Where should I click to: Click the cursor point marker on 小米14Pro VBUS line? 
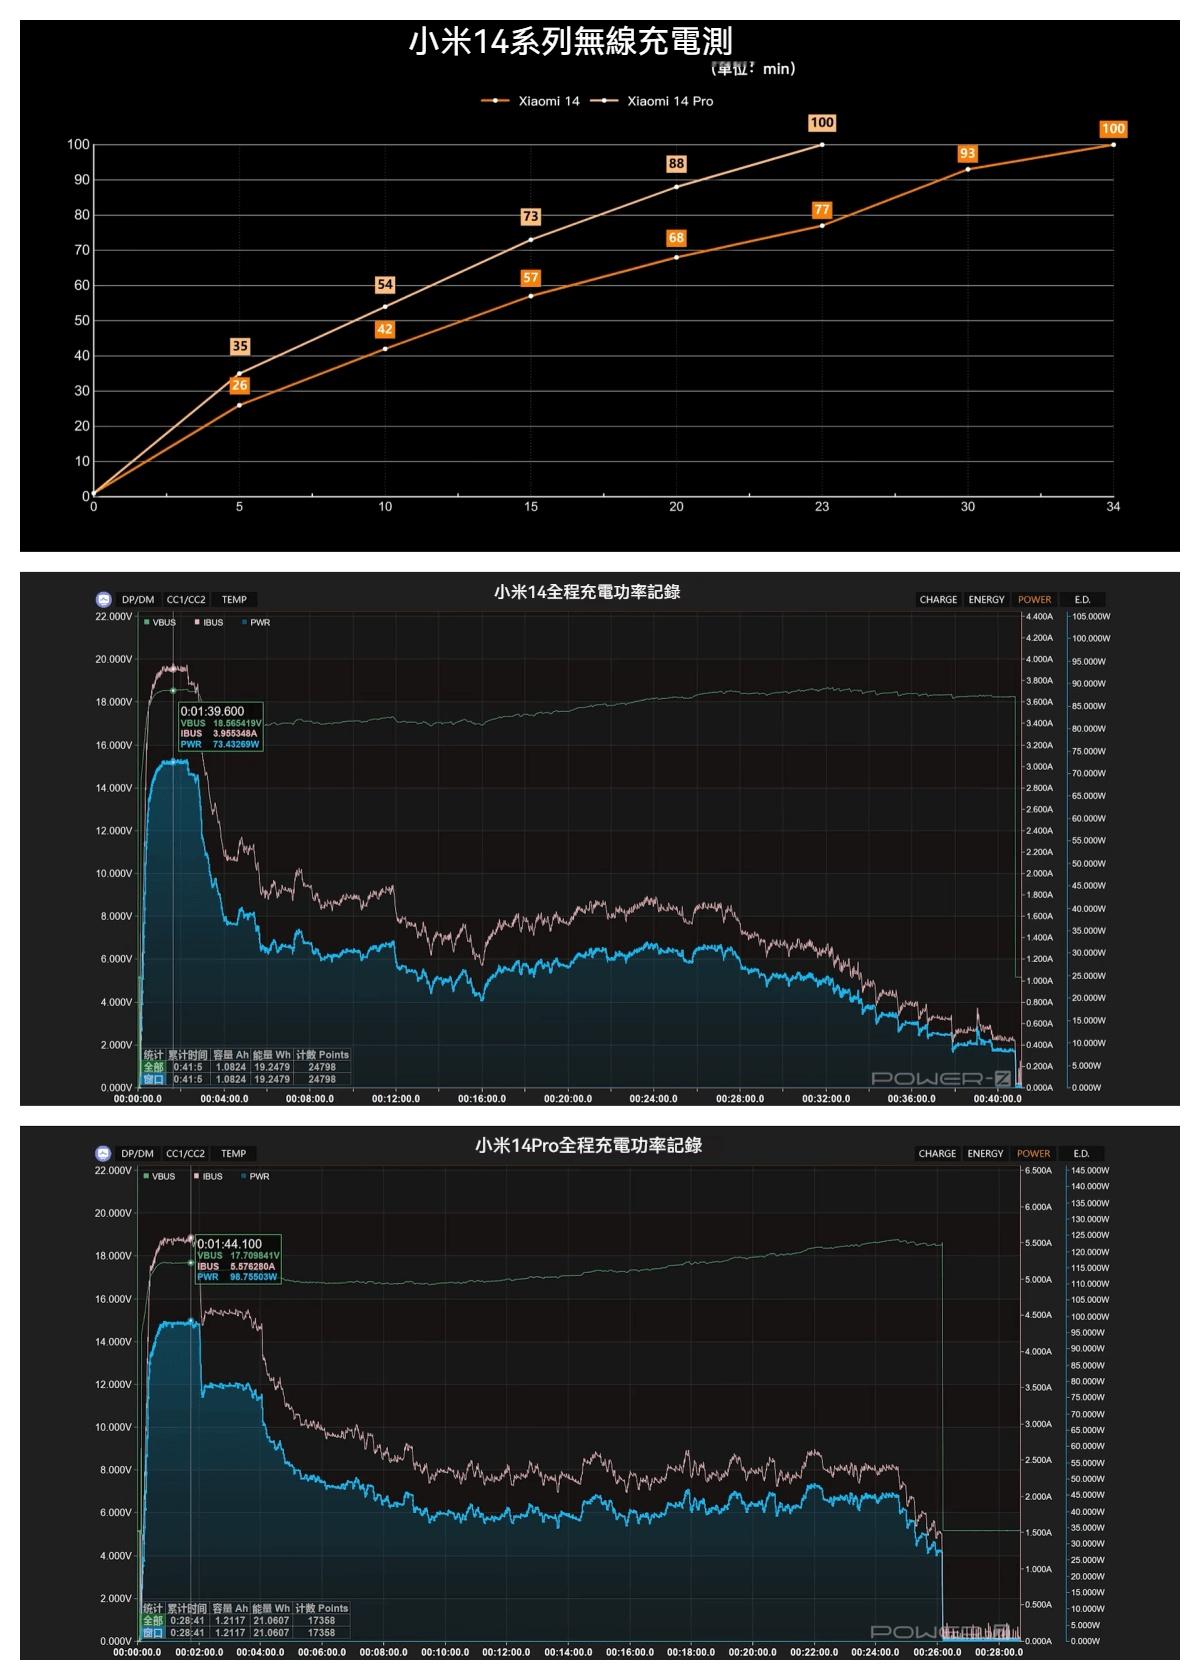tap(190, 1263)
